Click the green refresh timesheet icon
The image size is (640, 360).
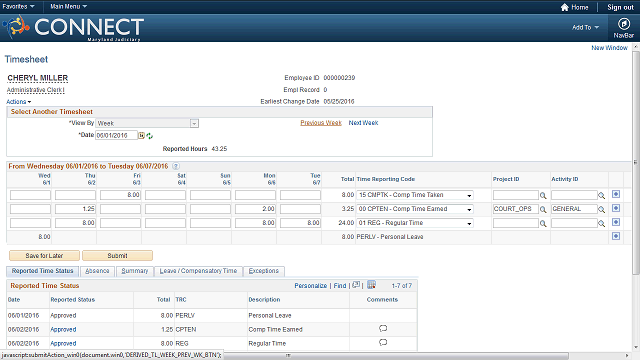coord(150,136)
